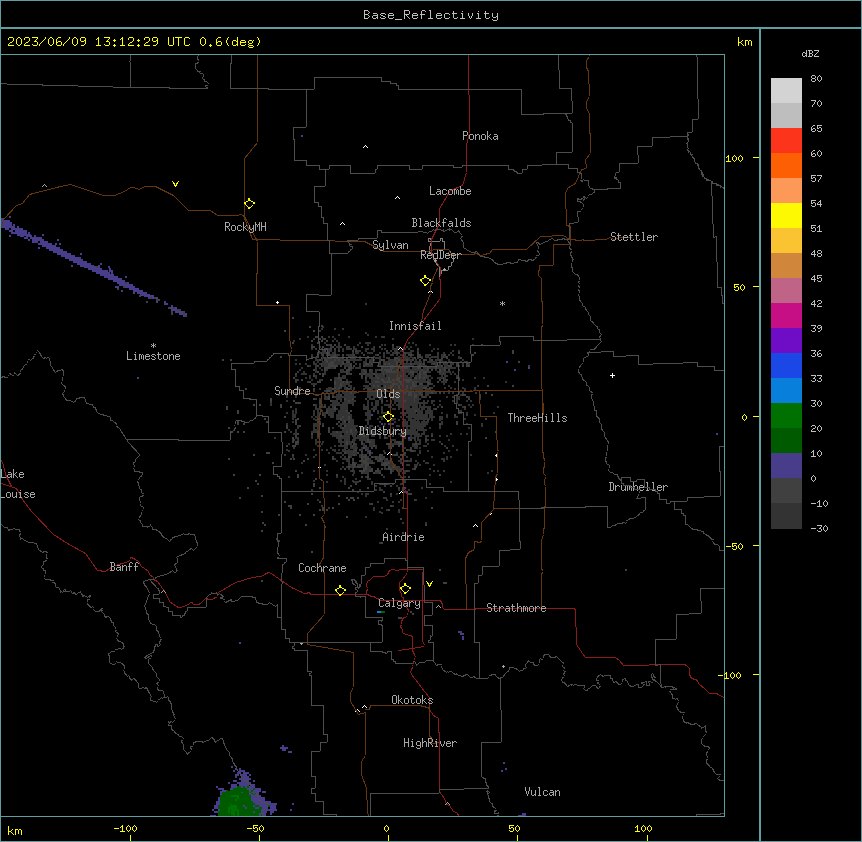The height and width of the screenshot is (842, 862).
Task: Select the slate purple 10 dBZ swatch
Action: (786, 466)
